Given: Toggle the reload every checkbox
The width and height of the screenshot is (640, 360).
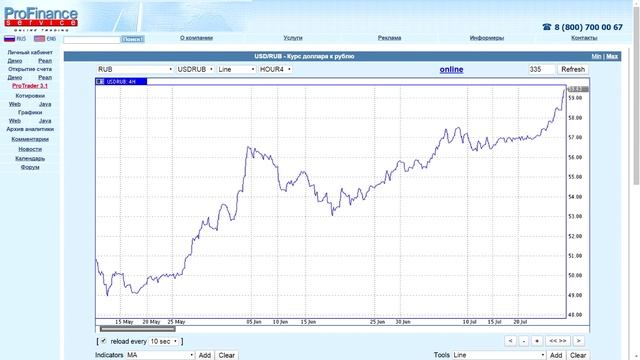Looking at the screenshot, I should click(x=104, y=341).
